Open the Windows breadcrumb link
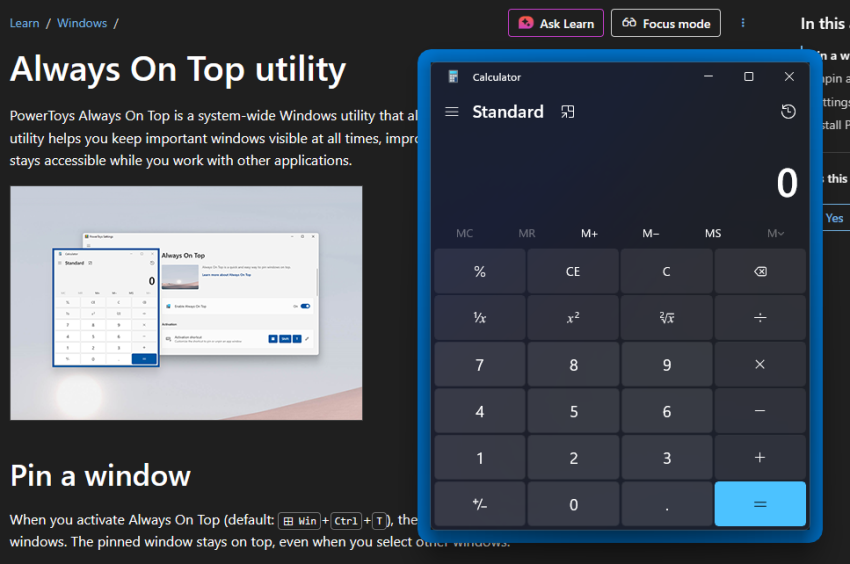The height and width of the screenshot is (564, 850). click(x=80, y=22)
